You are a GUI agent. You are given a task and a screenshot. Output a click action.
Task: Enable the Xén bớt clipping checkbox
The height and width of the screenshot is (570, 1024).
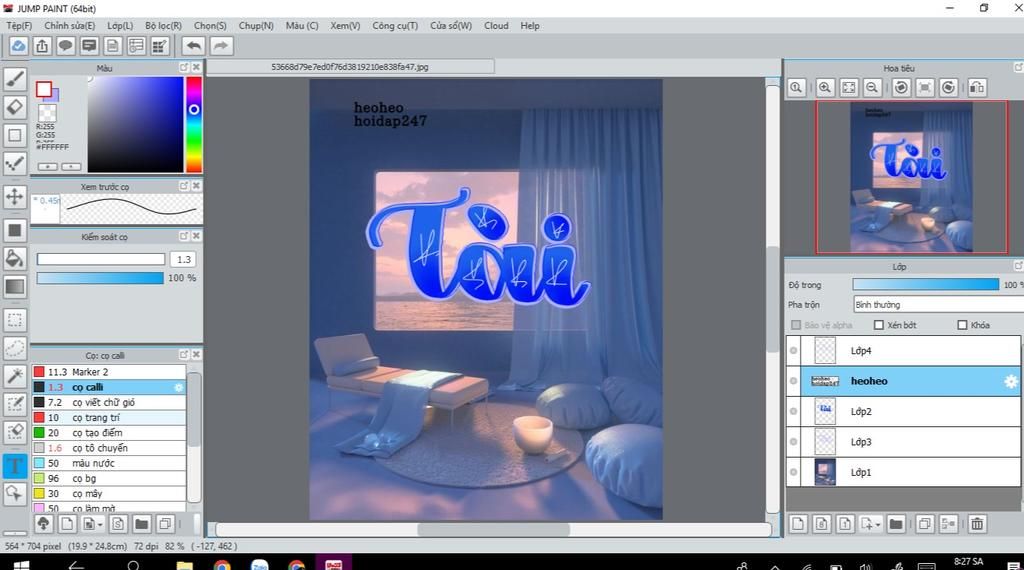click(x=879, y=325)
